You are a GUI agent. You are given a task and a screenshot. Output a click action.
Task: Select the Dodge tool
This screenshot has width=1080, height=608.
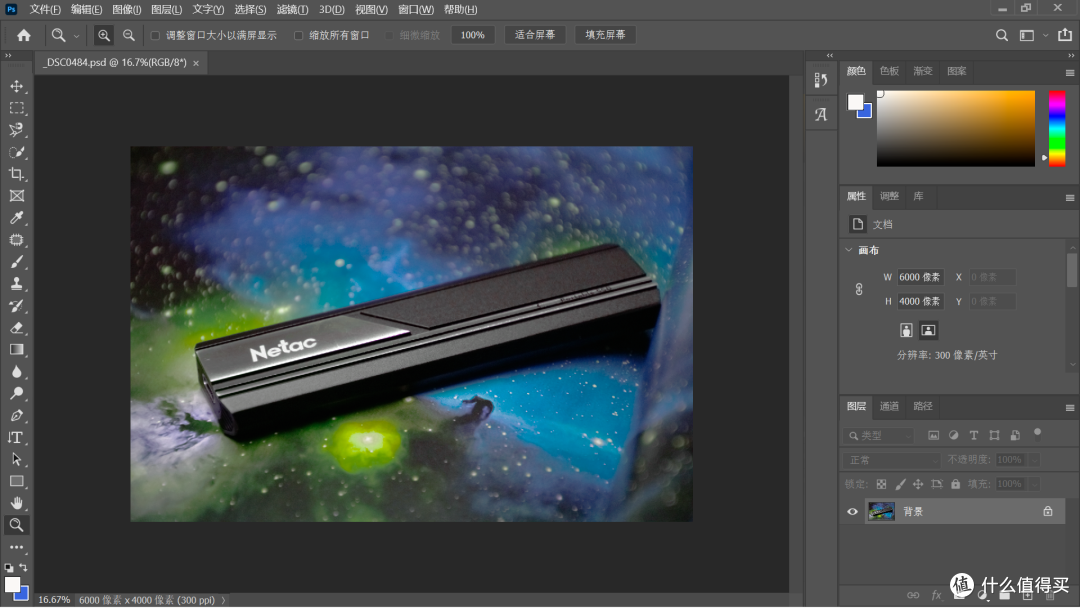pos(17,394)
